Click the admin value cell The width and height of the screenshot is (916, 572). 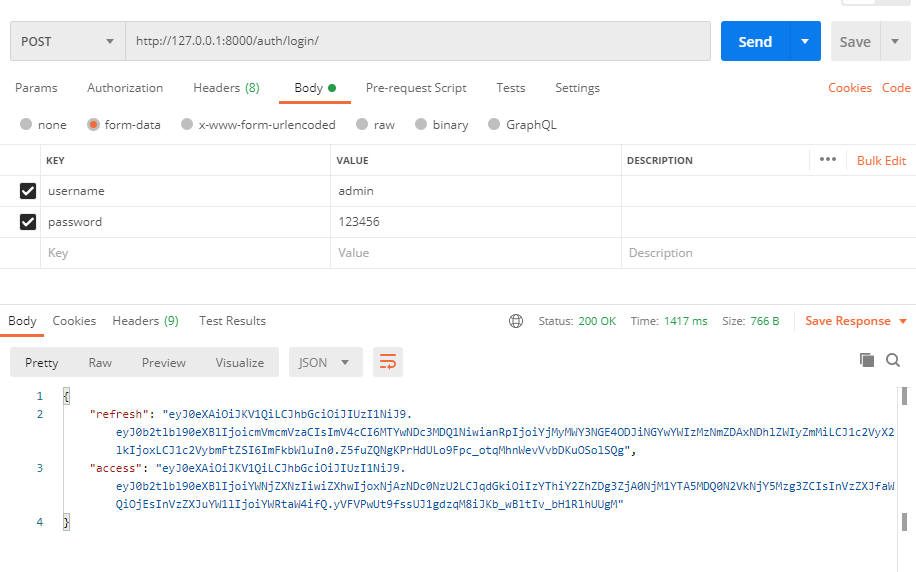tap(476, 191)
